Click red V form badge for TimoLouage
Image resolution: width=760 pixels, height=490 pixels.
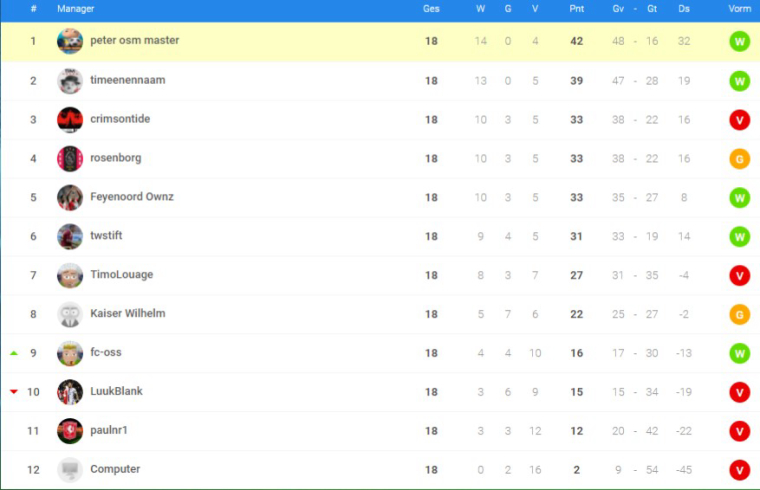coord(740,275)
